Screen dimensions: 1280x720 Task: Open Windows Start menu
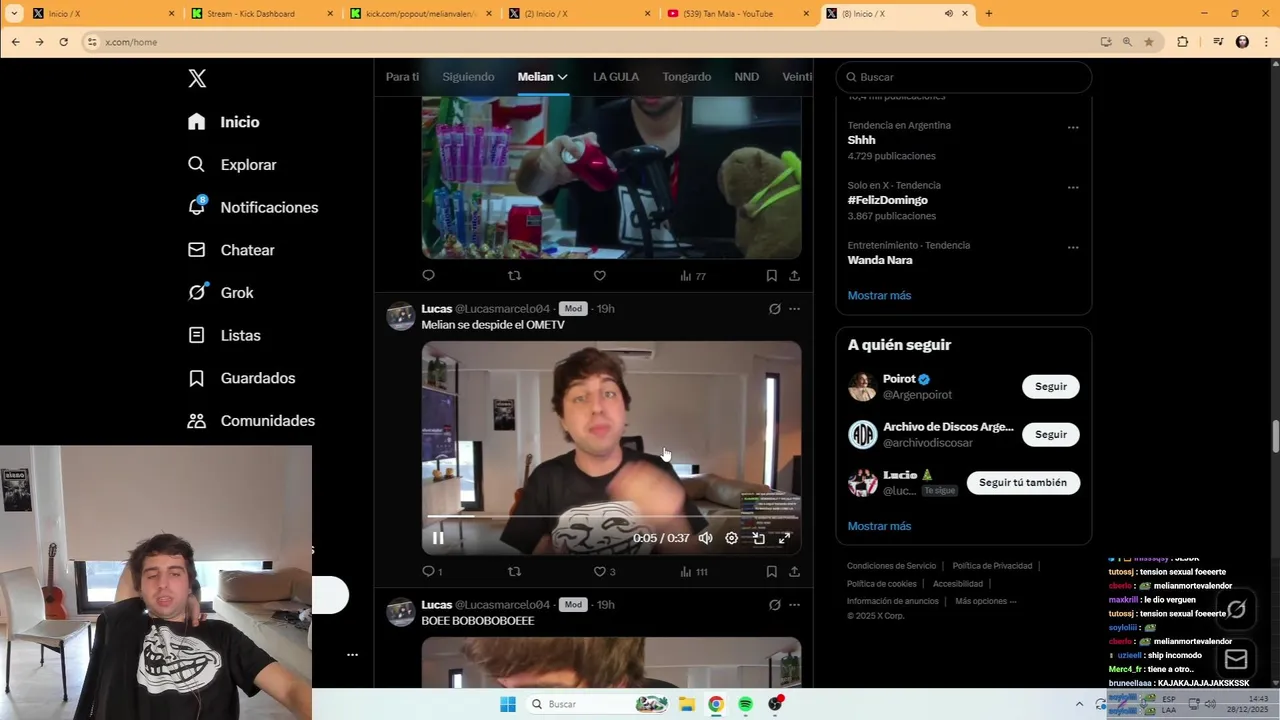pos(508,704)
